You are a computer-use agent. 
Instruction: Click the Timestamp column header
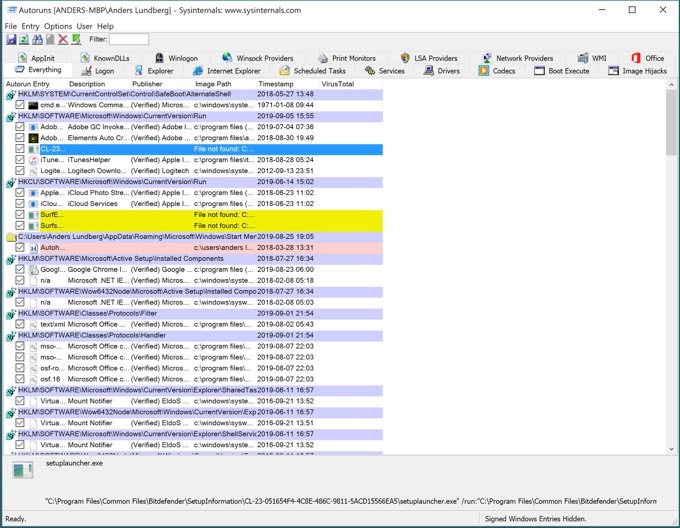pyautogui.click(x=276, y=84)
